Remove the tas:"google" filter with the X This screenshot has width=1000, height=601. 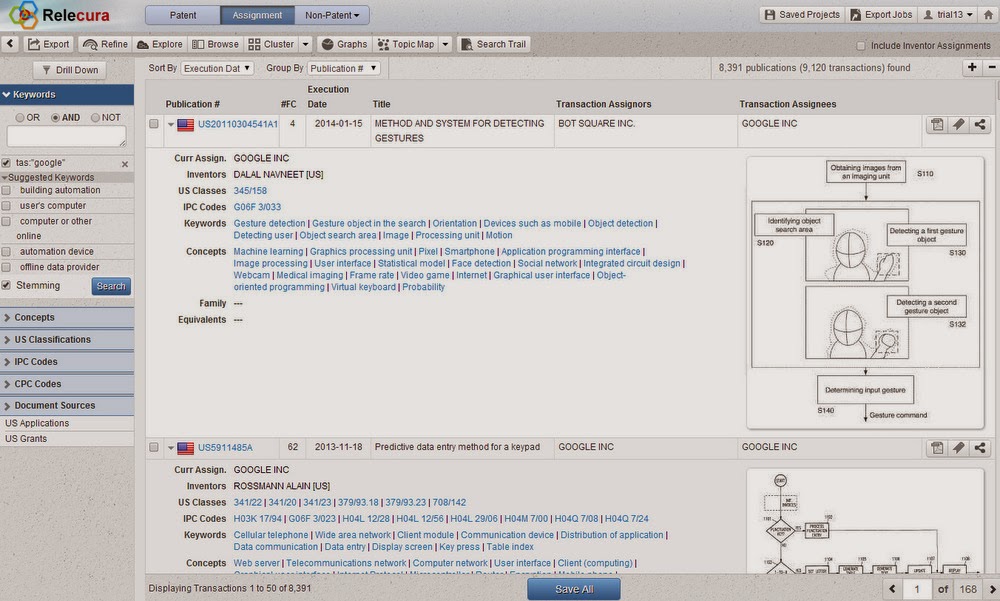coord(125,164)
